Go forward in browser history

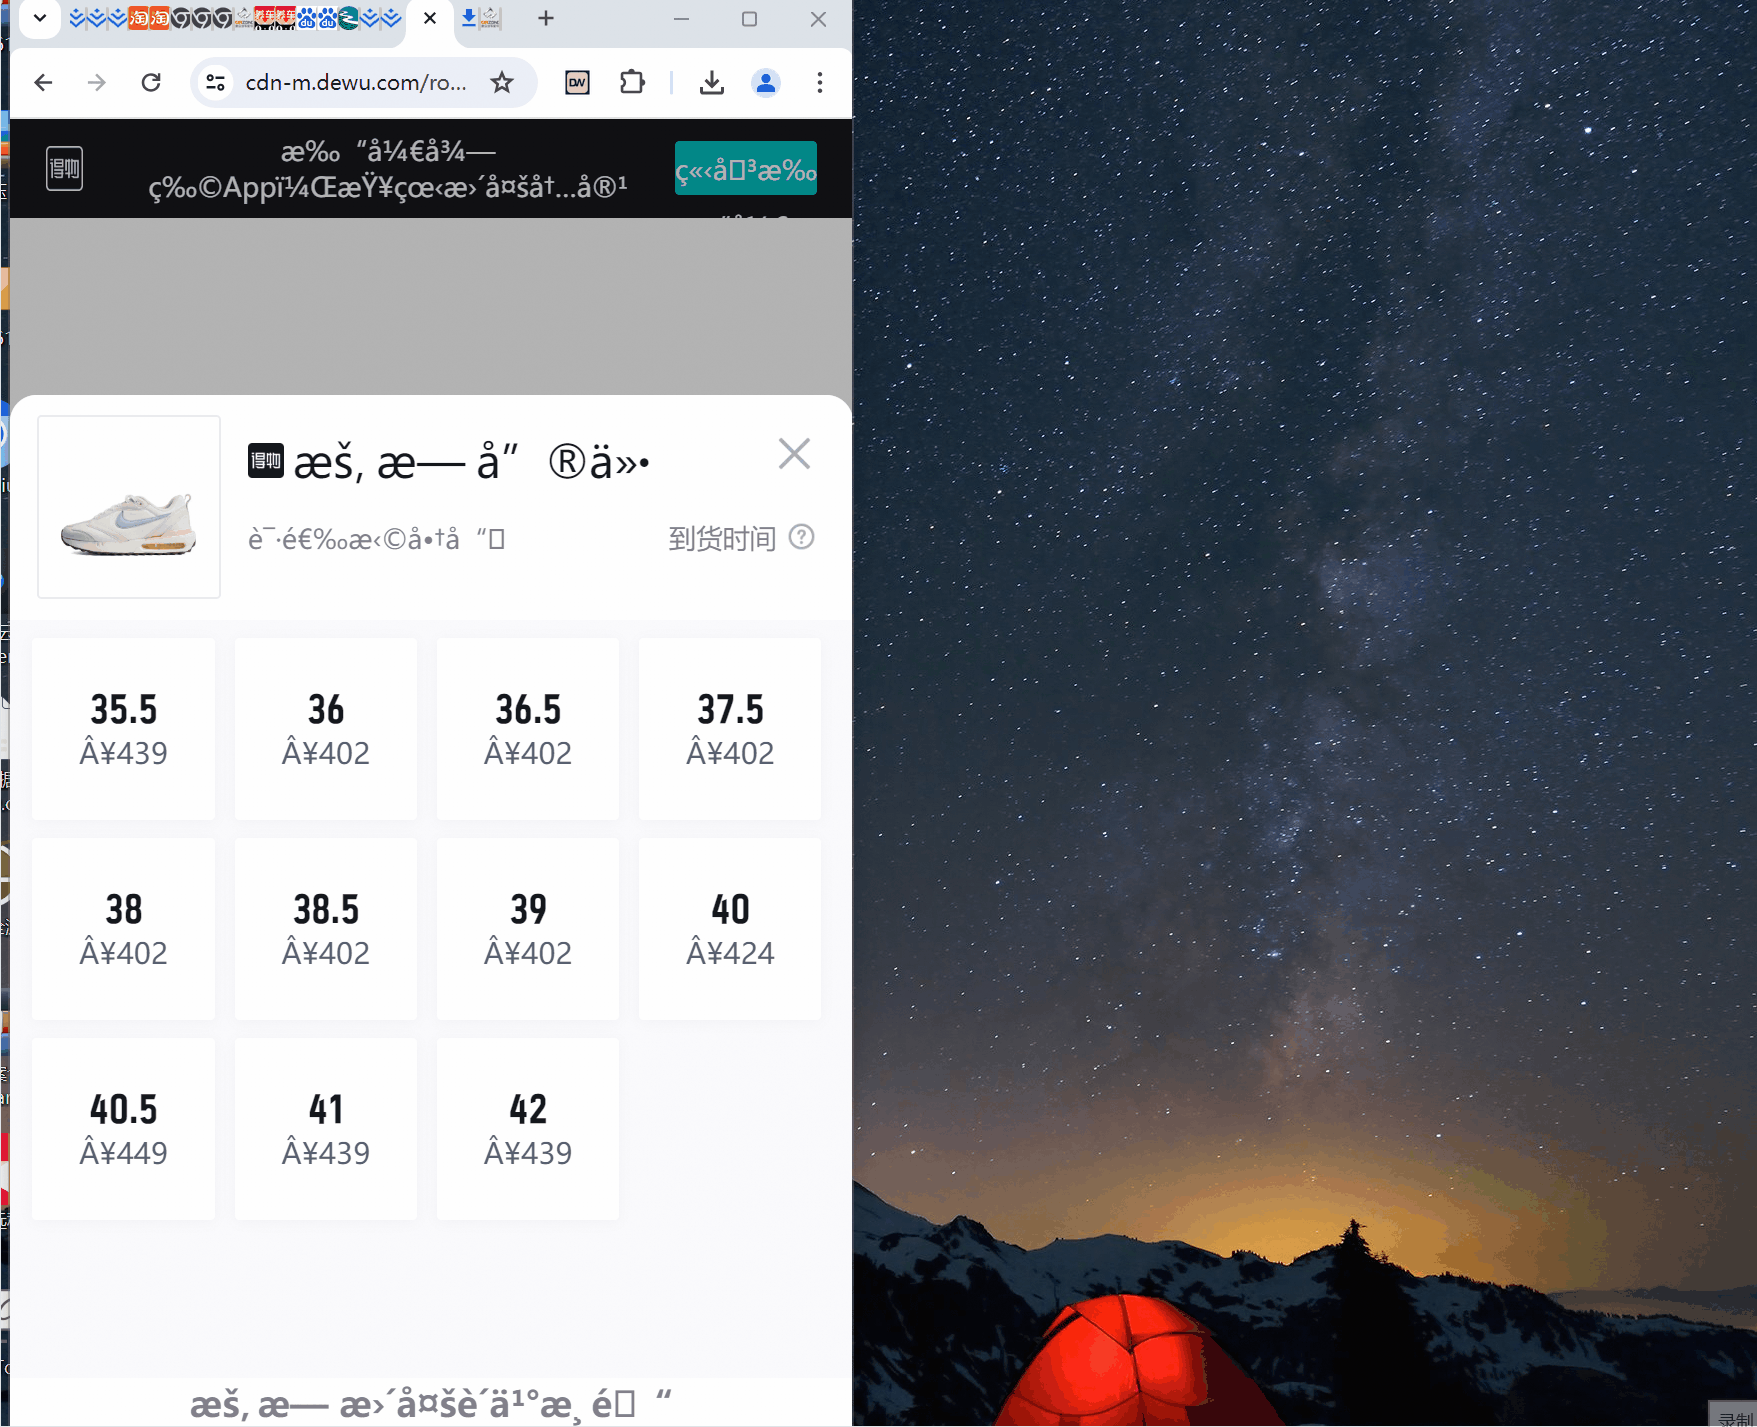97,82
